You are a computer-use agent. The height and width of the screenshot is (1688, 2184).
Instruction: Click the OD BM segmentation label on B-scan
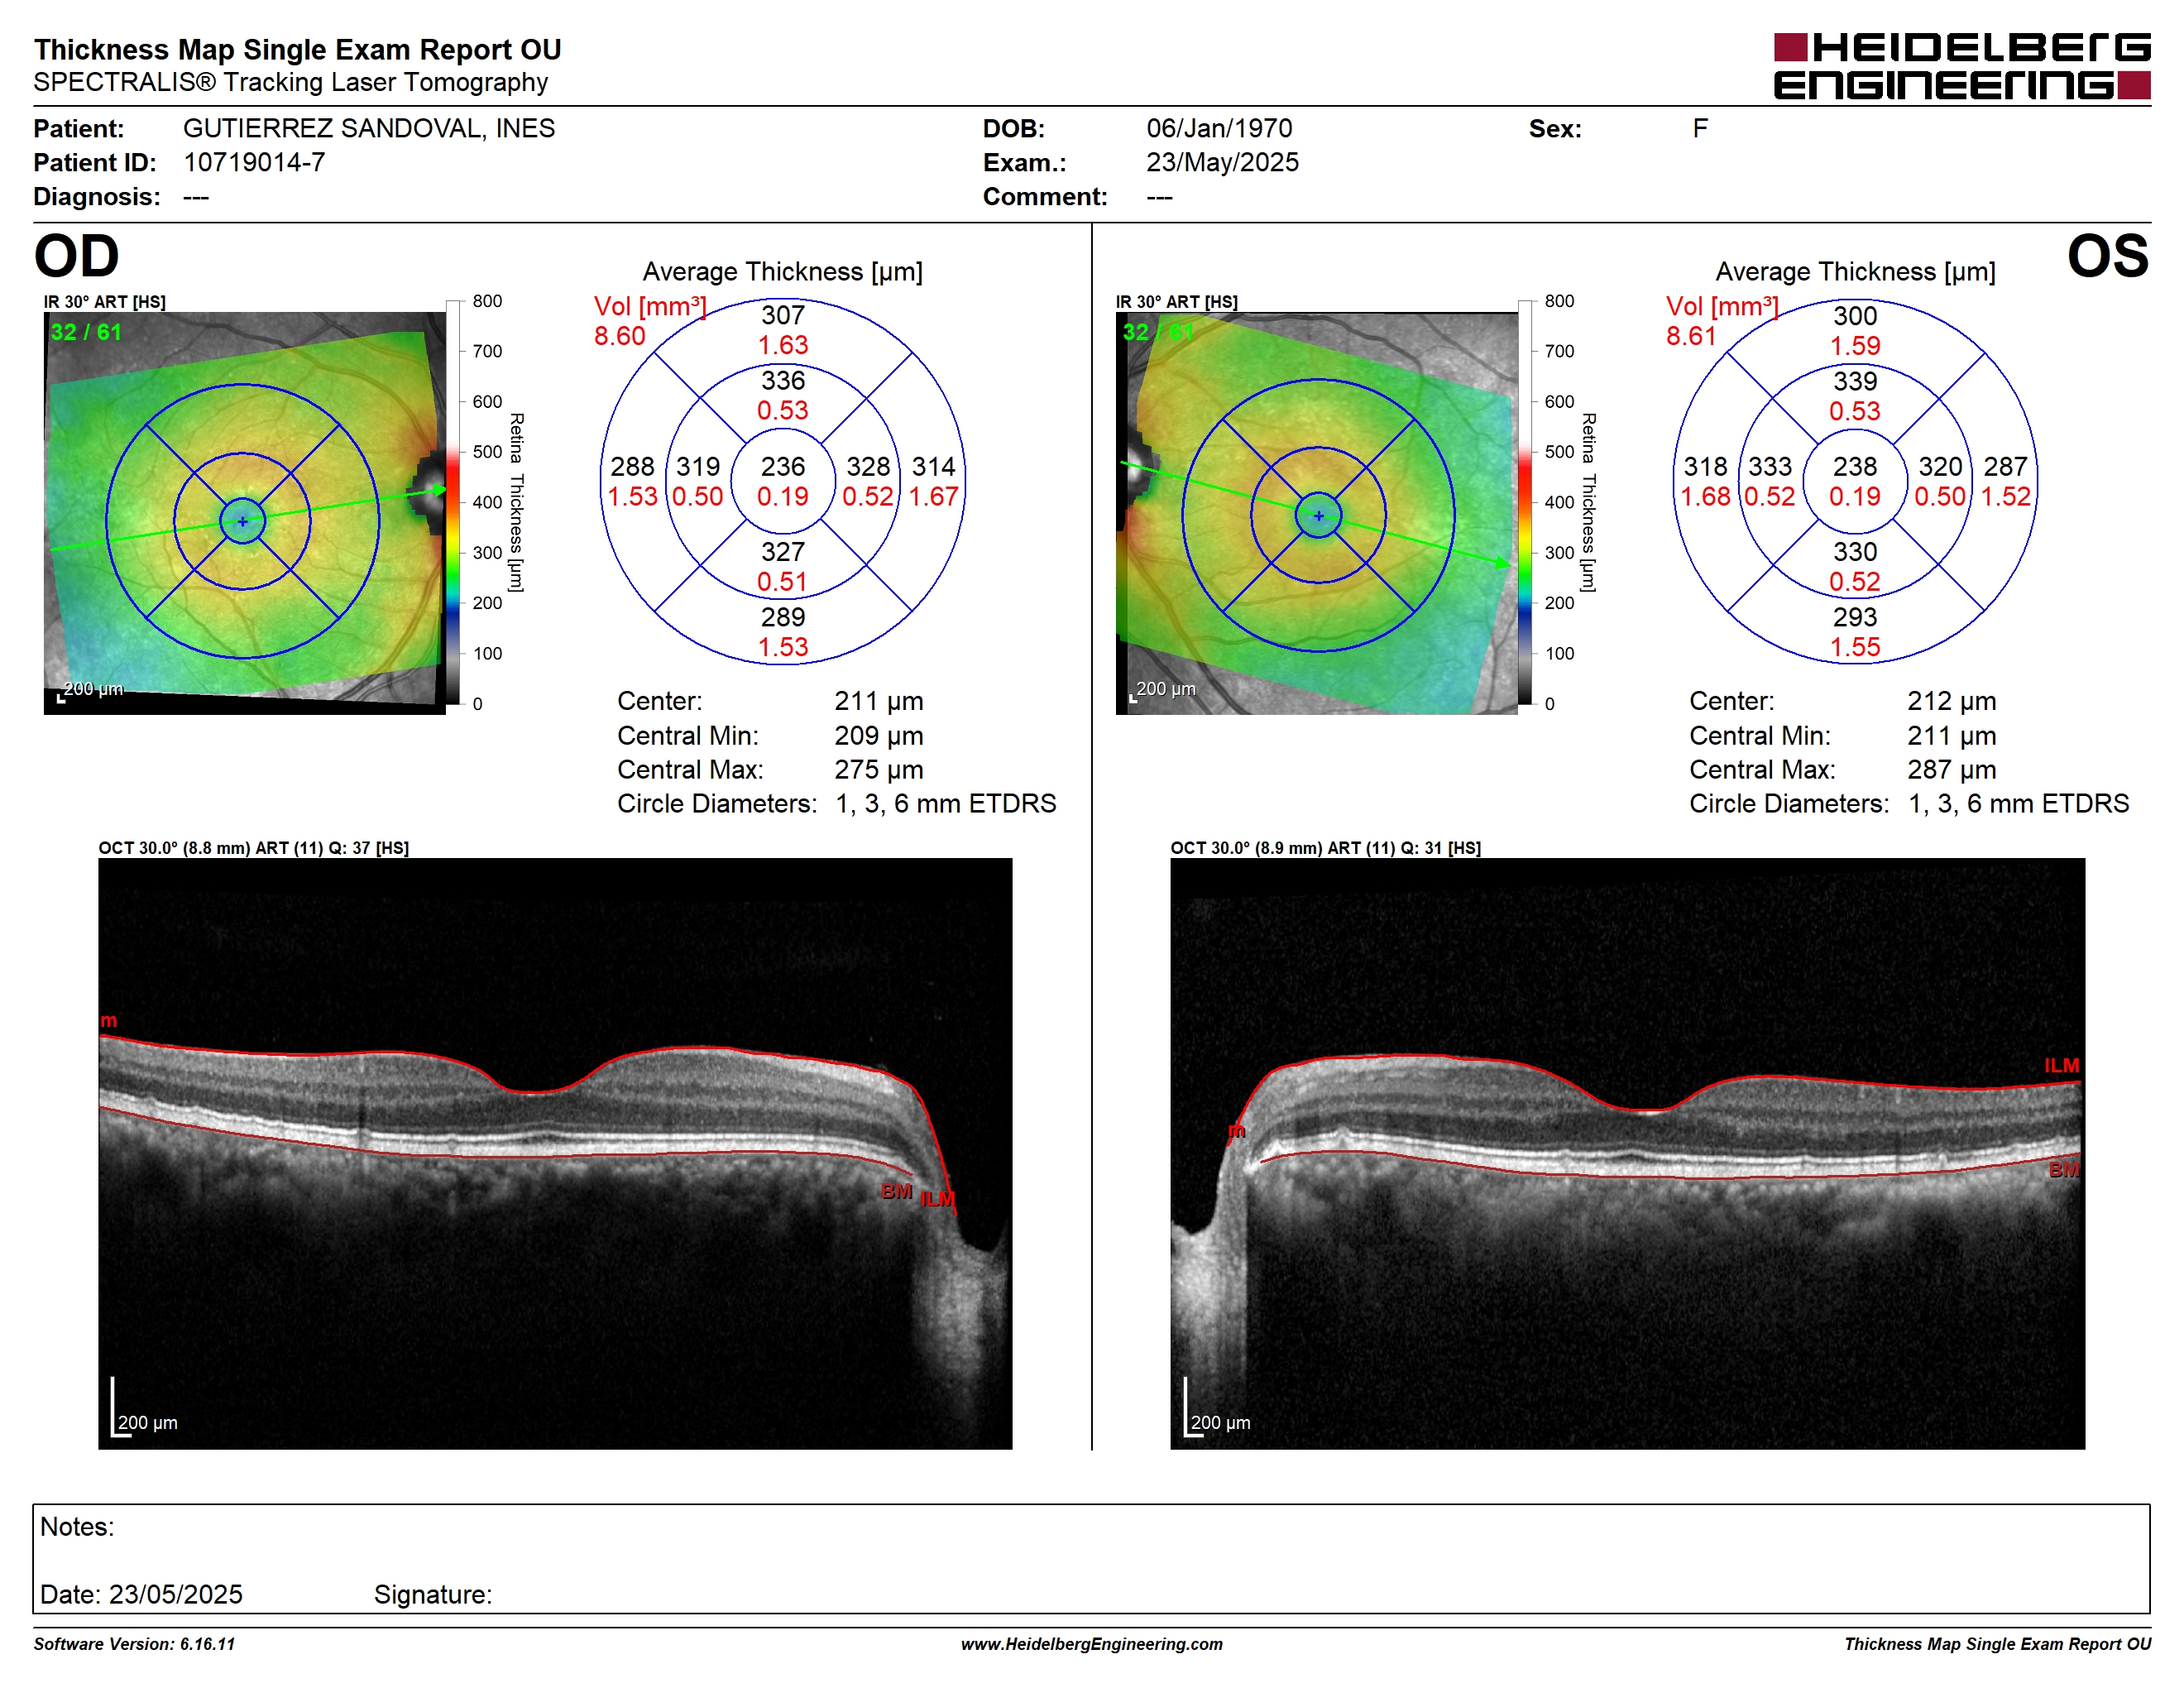click(896, 1192)
